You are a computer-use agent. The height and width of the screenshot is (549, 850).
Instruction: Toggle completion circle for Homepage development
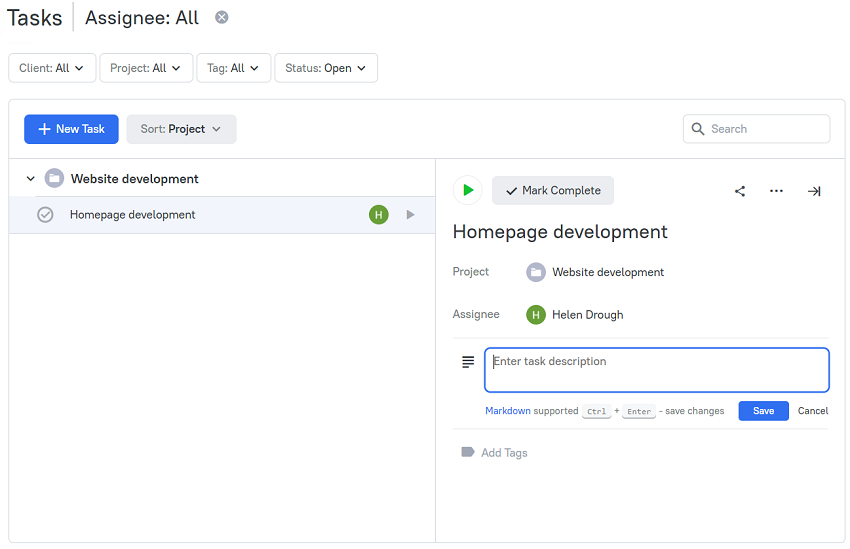pos(45,215)
